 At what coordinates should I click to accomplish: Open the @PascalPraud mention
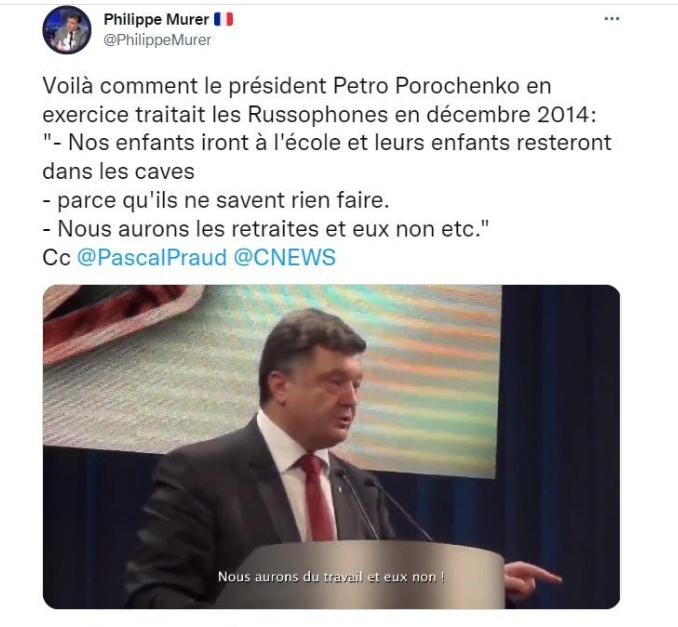(x=152, y=257)
